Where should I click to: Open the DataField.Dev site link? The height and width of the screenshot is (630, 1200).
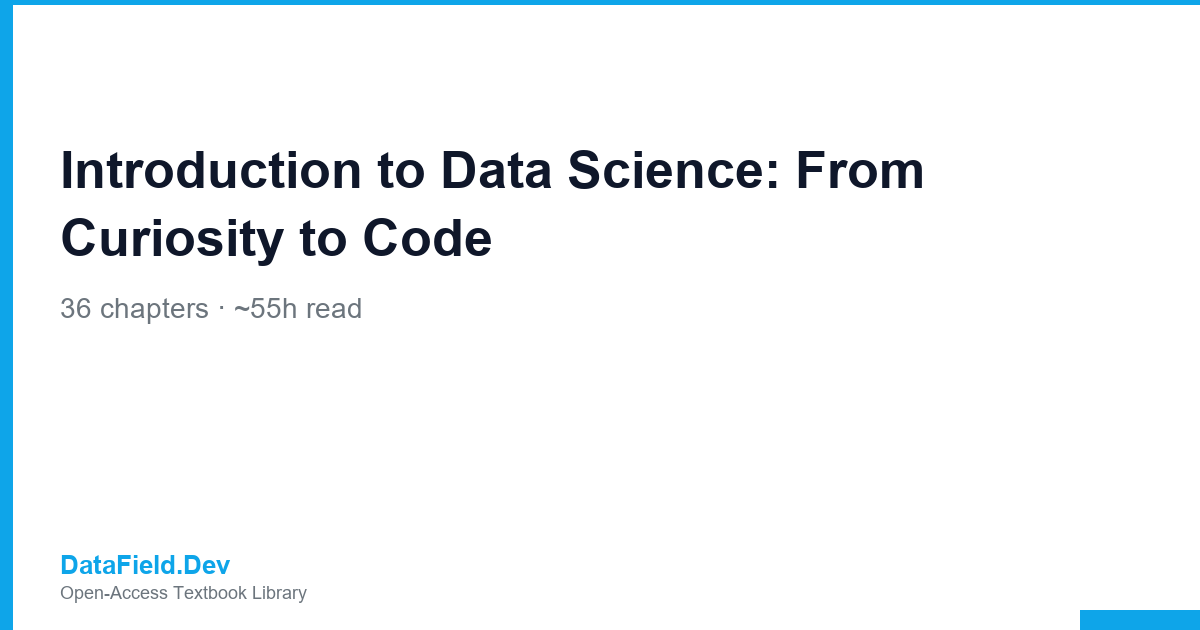click(145, 565)
